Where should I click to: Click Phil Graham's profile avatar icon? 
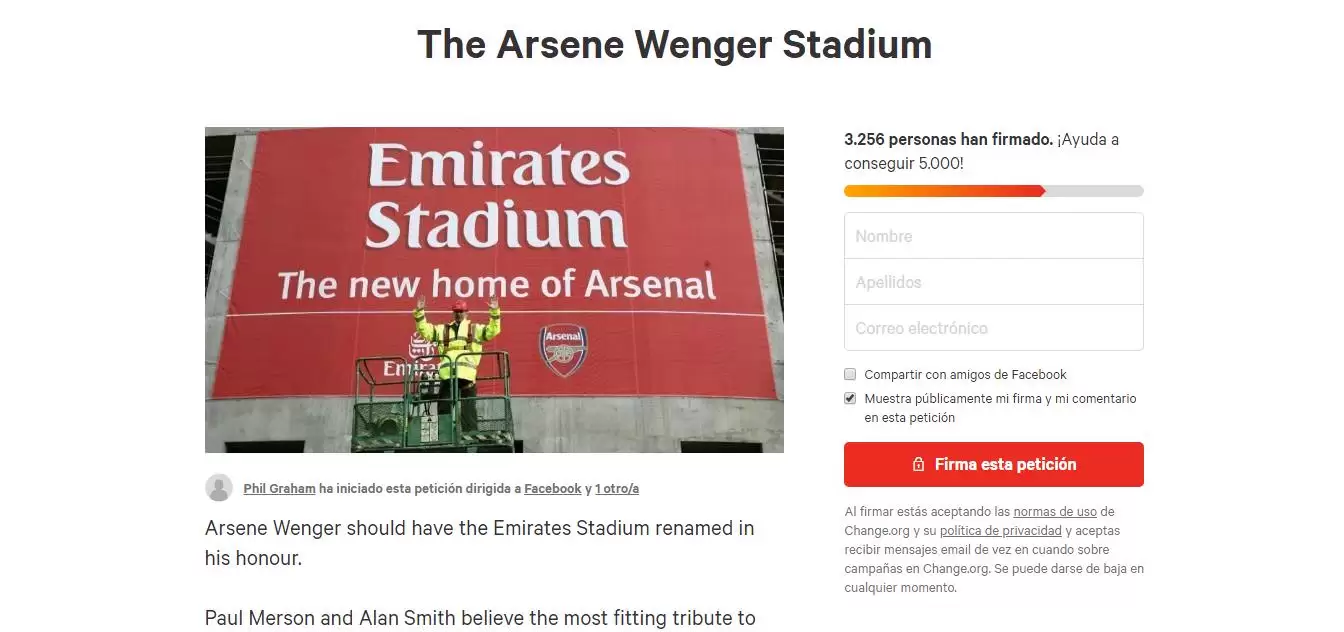click(219, 488)
